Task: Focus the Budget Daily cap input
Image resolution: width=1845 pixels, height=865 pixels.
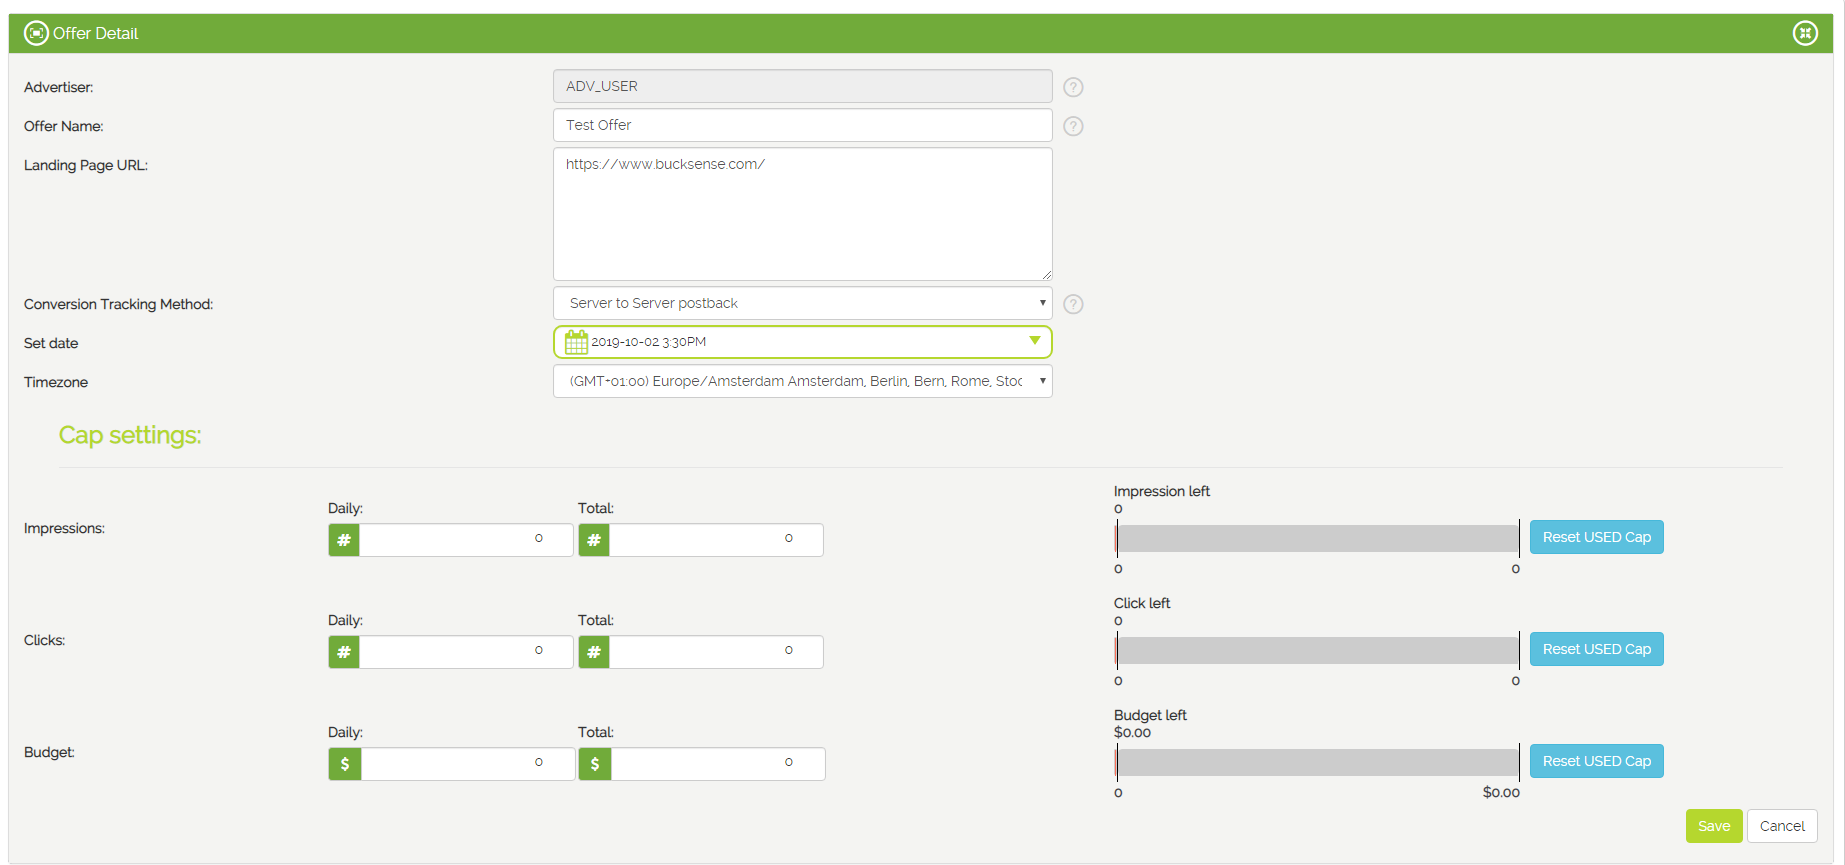Action: point(468,764)
